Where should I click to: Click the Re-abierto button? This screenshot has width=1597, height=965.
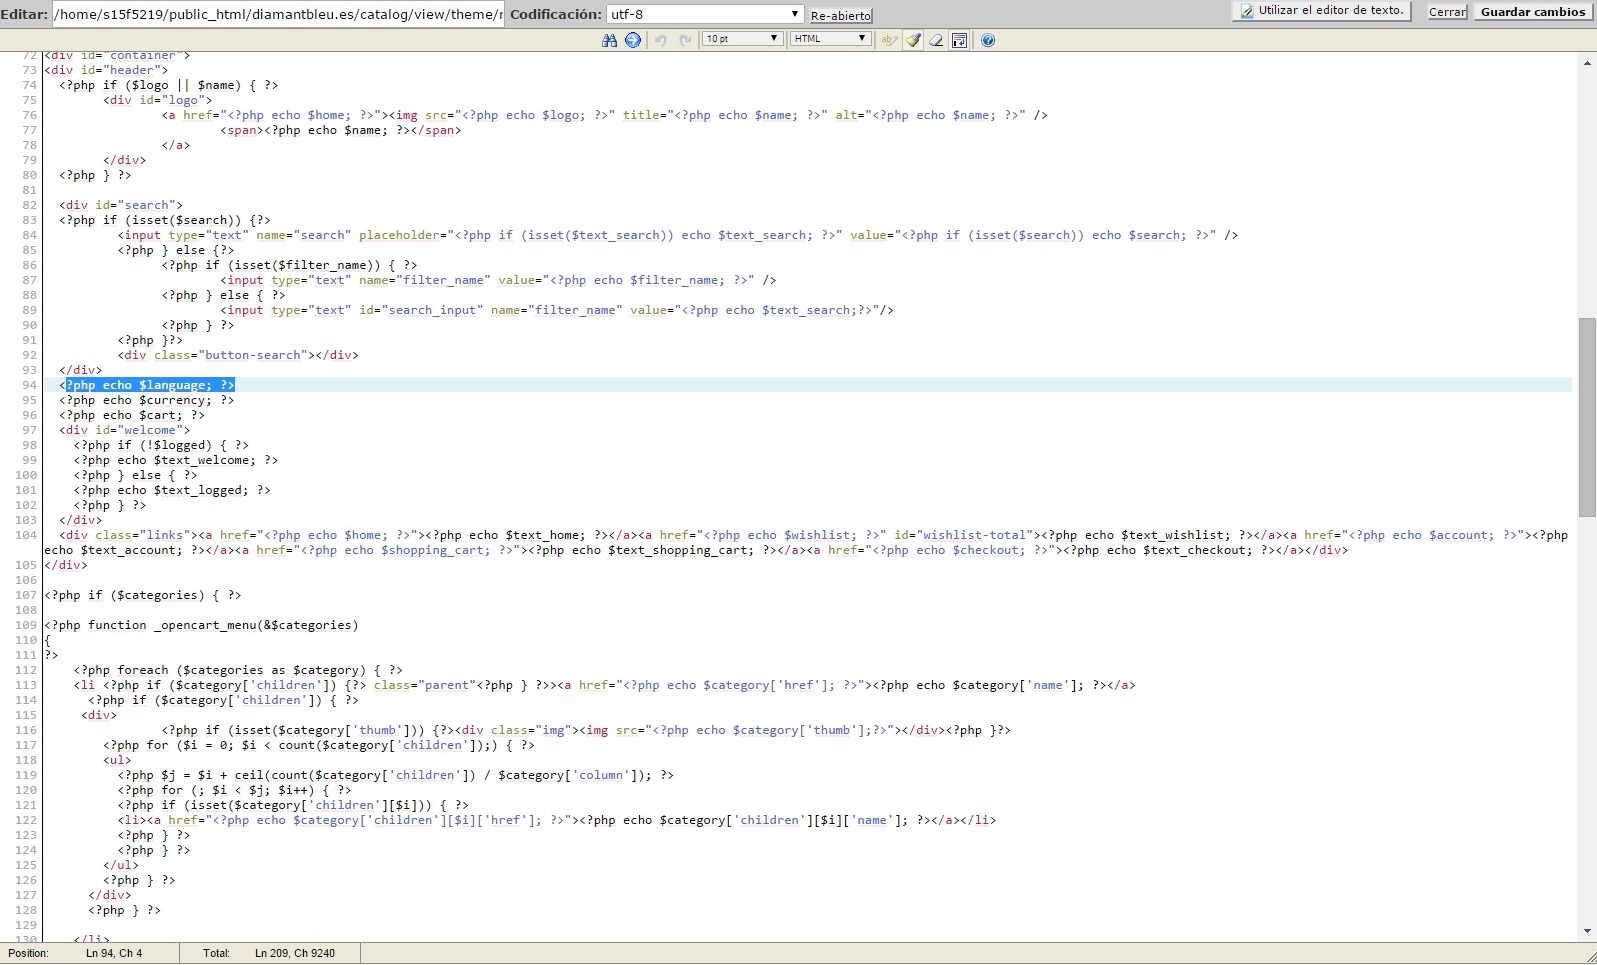pos(840,16)
